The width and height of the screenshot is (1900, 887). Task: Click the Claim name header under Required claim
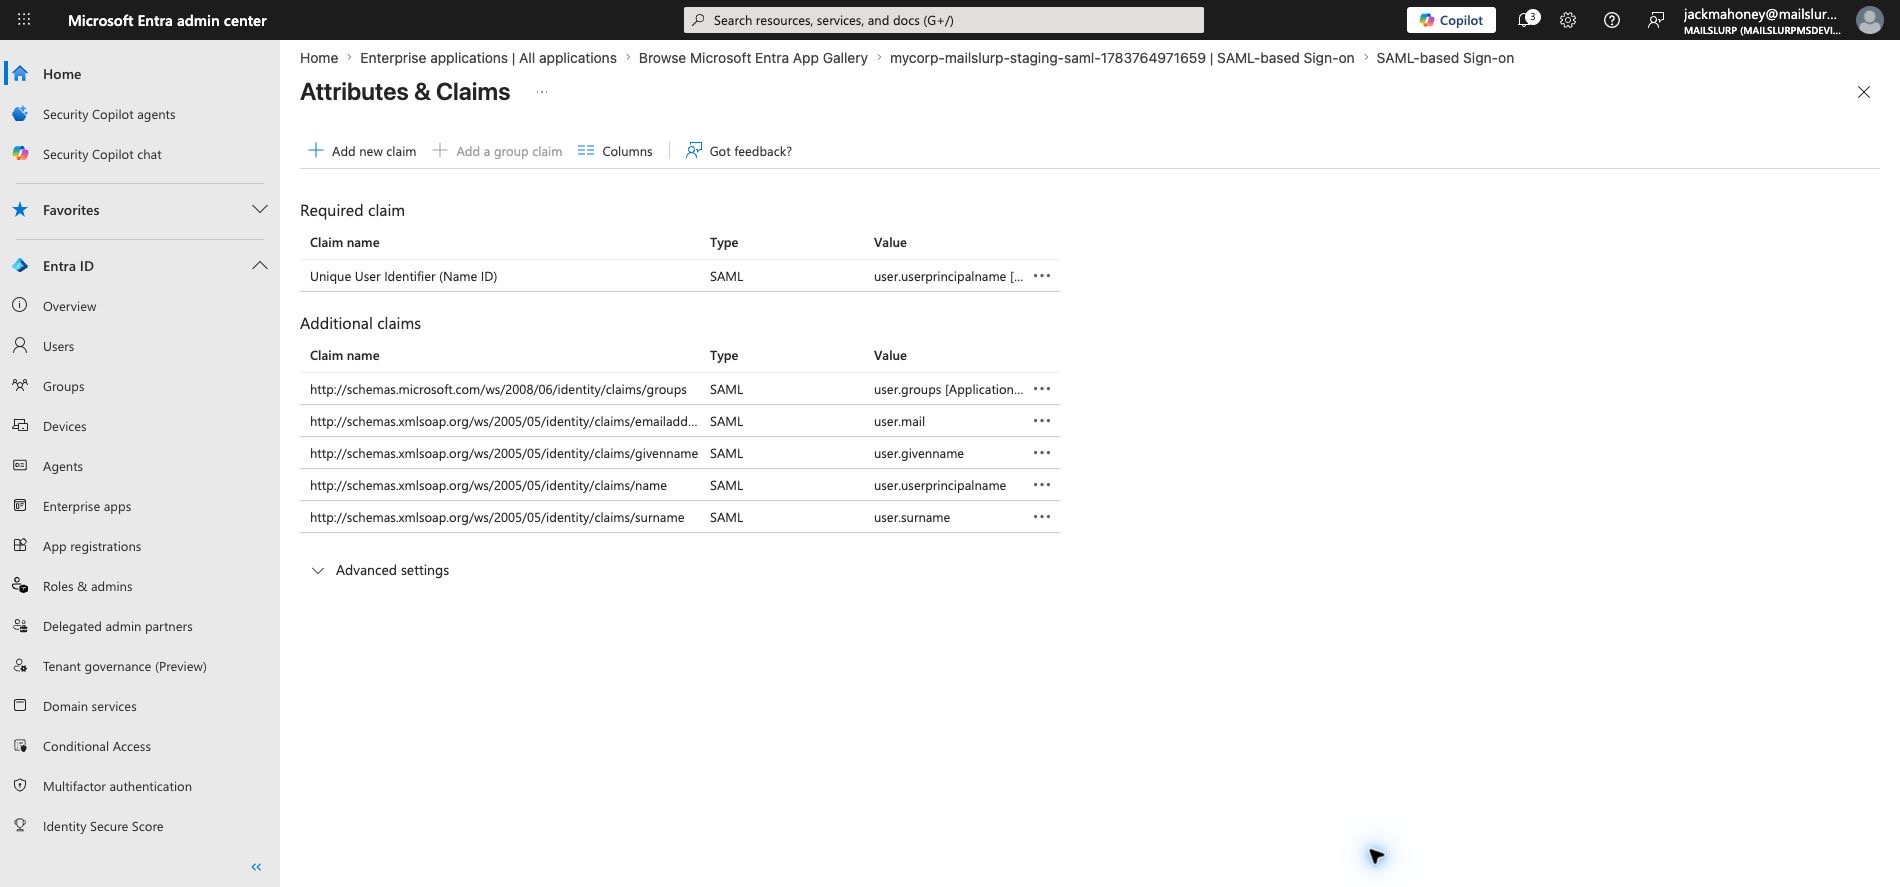pos(345,242)
